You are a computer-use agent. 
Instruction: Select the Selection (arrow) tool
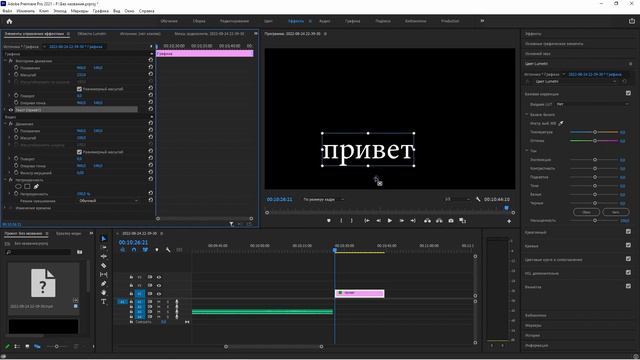pyautogui.click(x=104, y=238)
